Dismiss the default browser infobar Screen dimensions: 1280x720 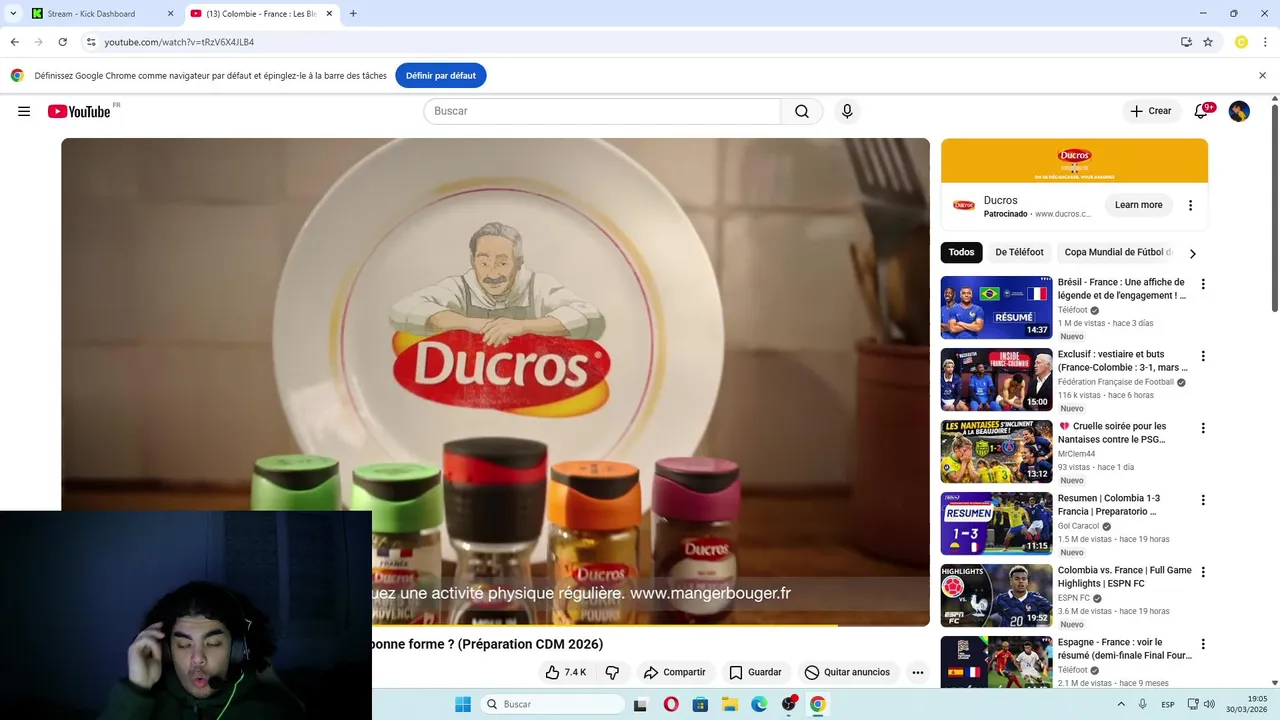1262,76
